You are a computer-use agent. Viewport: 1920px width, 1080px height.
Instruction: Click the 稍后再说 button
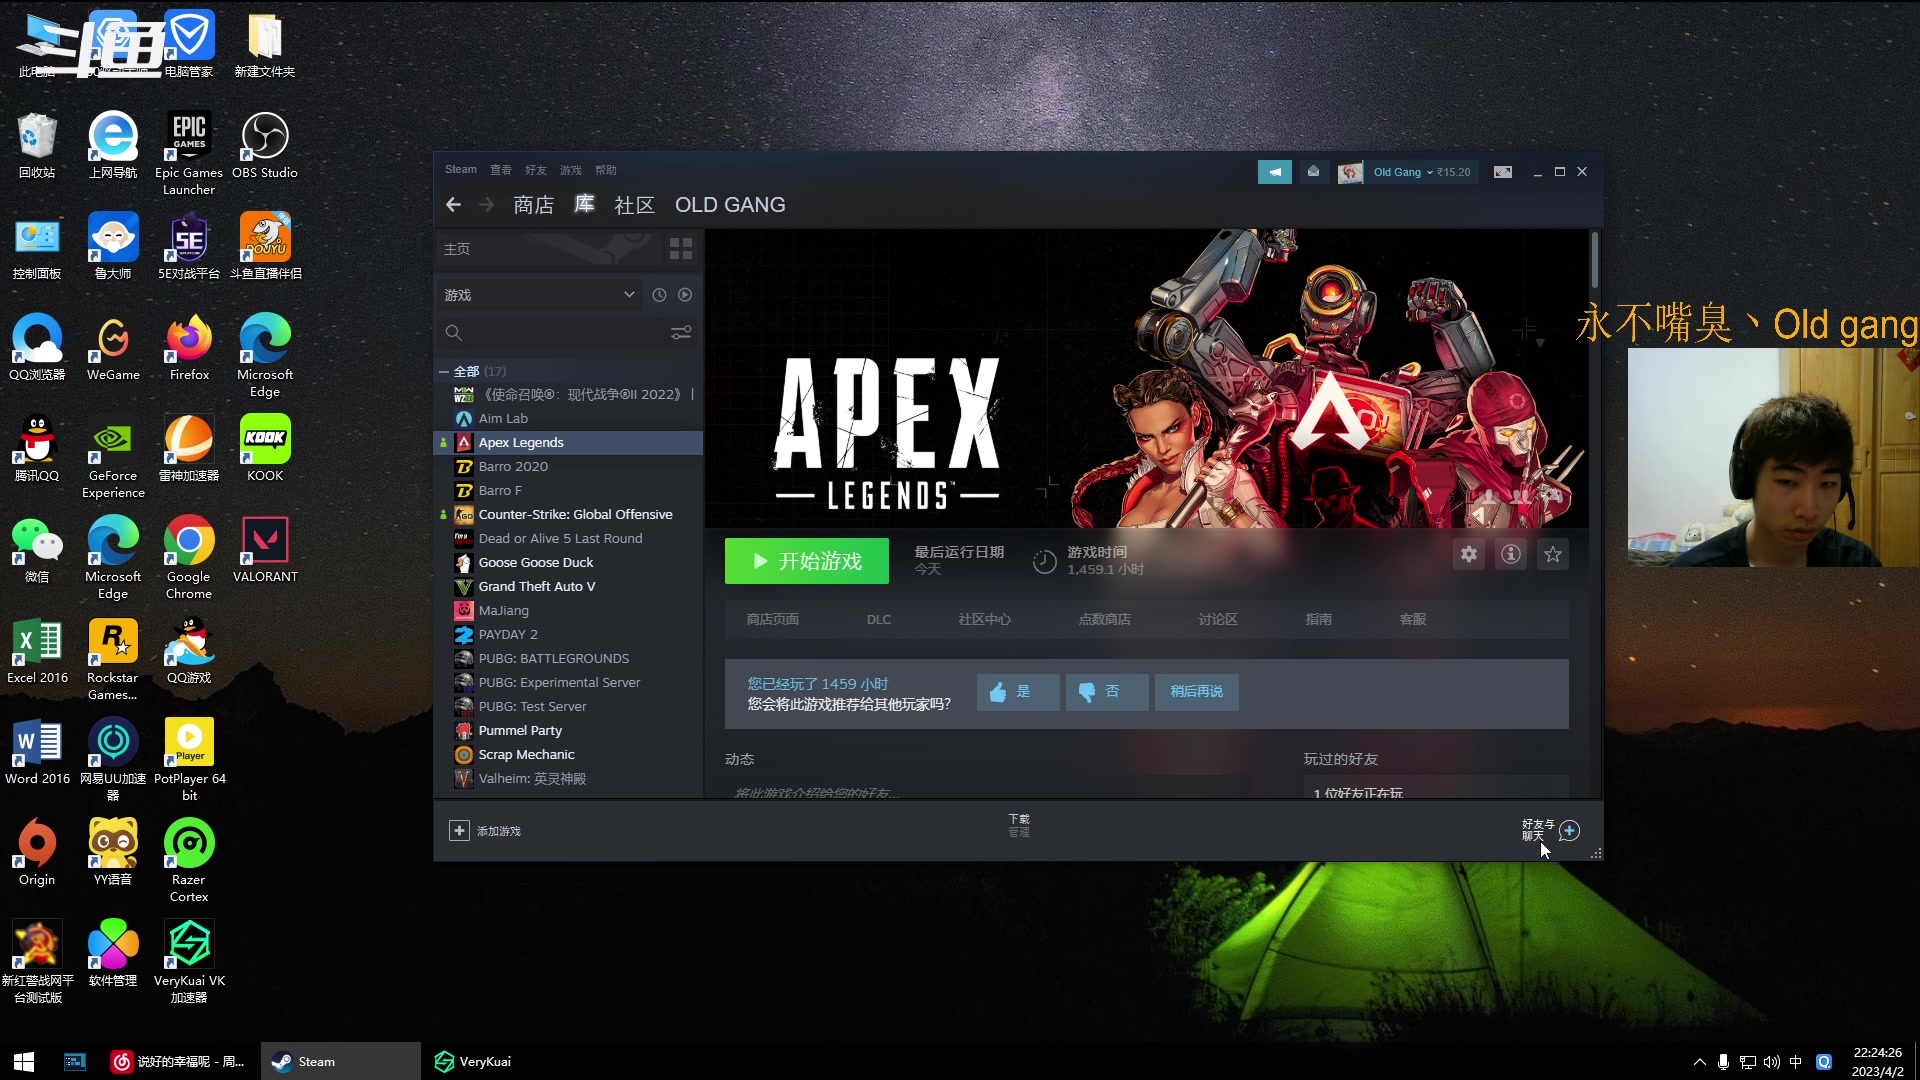(x=1197, y=692)
